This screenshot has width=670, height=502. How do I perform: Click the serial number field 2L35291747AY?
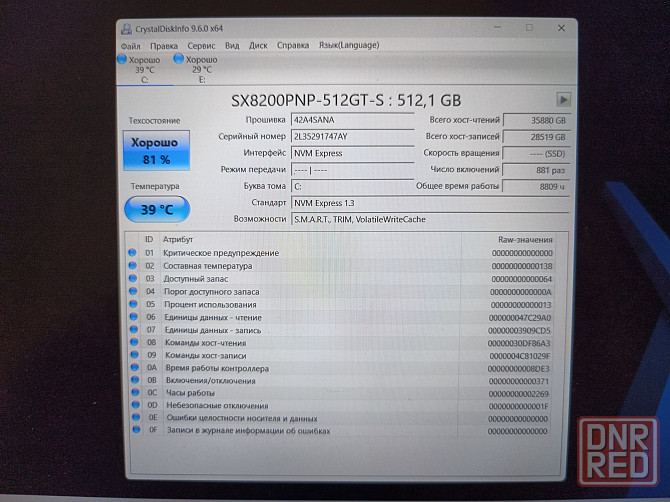(x=353, y=137)
